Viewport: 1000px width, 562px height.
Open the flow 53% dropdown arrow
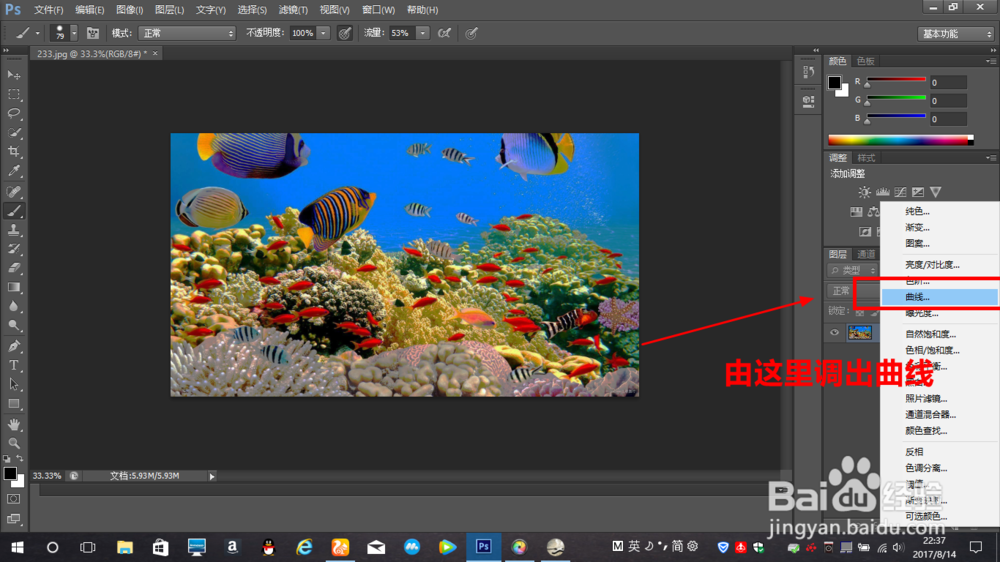[x=423, y=33]
